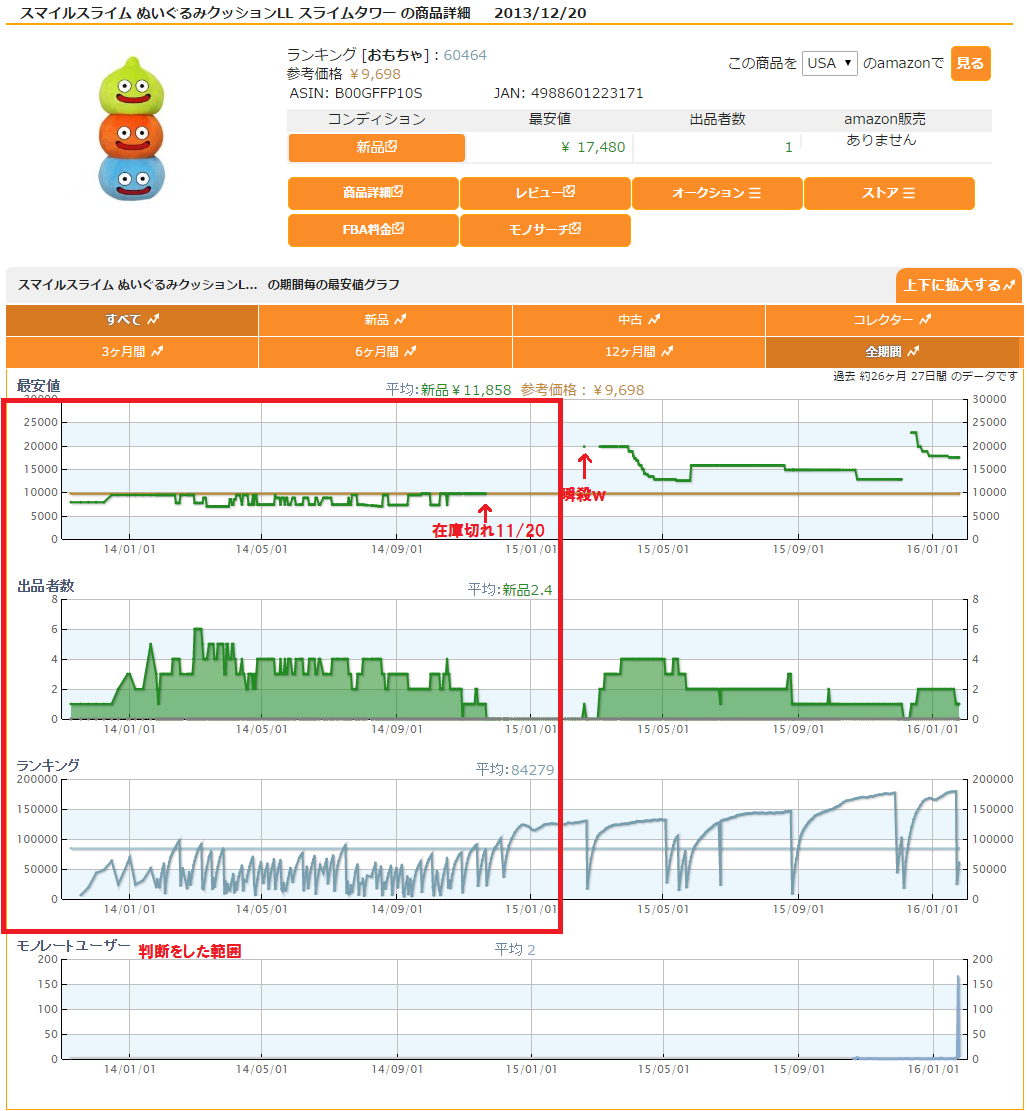The image size is (1027, 1111).
Task: Click the 平均:新品2.4 seller average text
Action: (510, 590)
